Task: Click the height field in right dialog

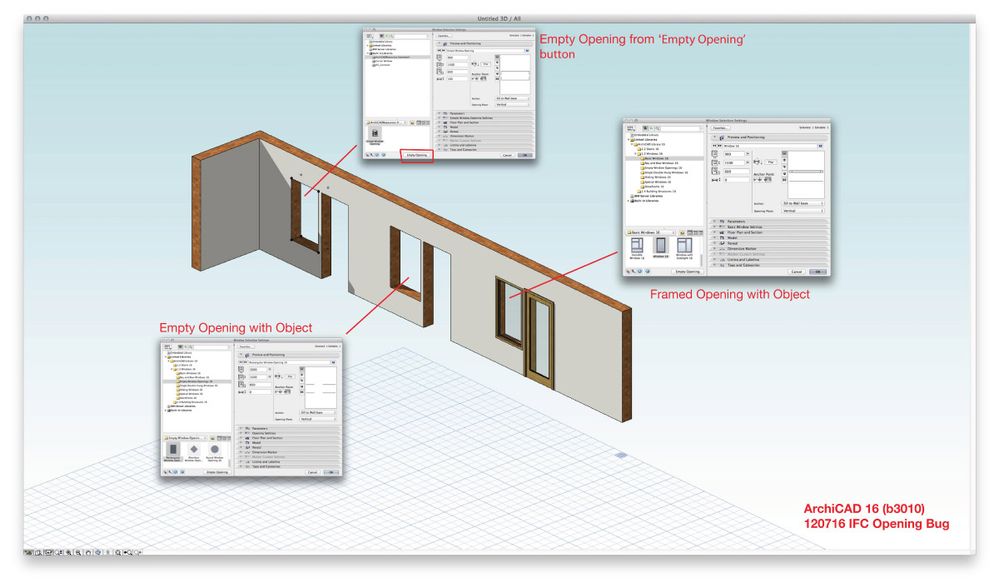Action: 734,162
